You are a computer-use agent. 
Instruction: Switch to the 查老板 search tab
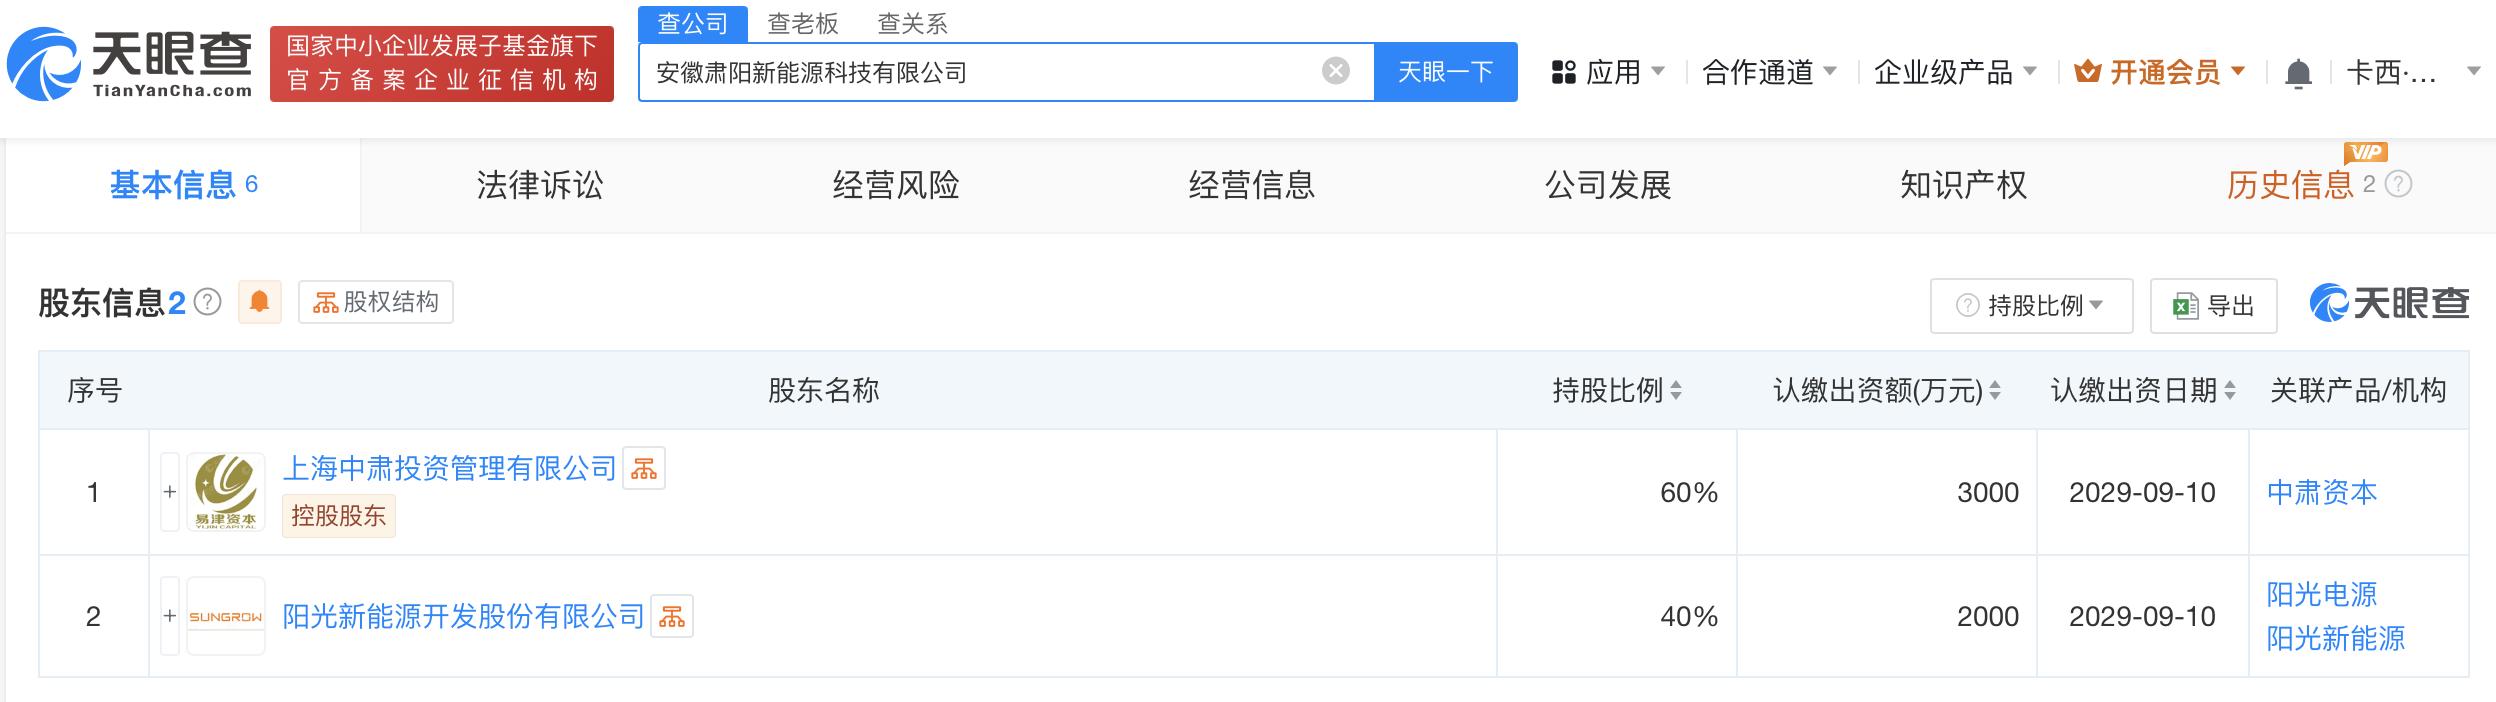[x=802, y=23]
